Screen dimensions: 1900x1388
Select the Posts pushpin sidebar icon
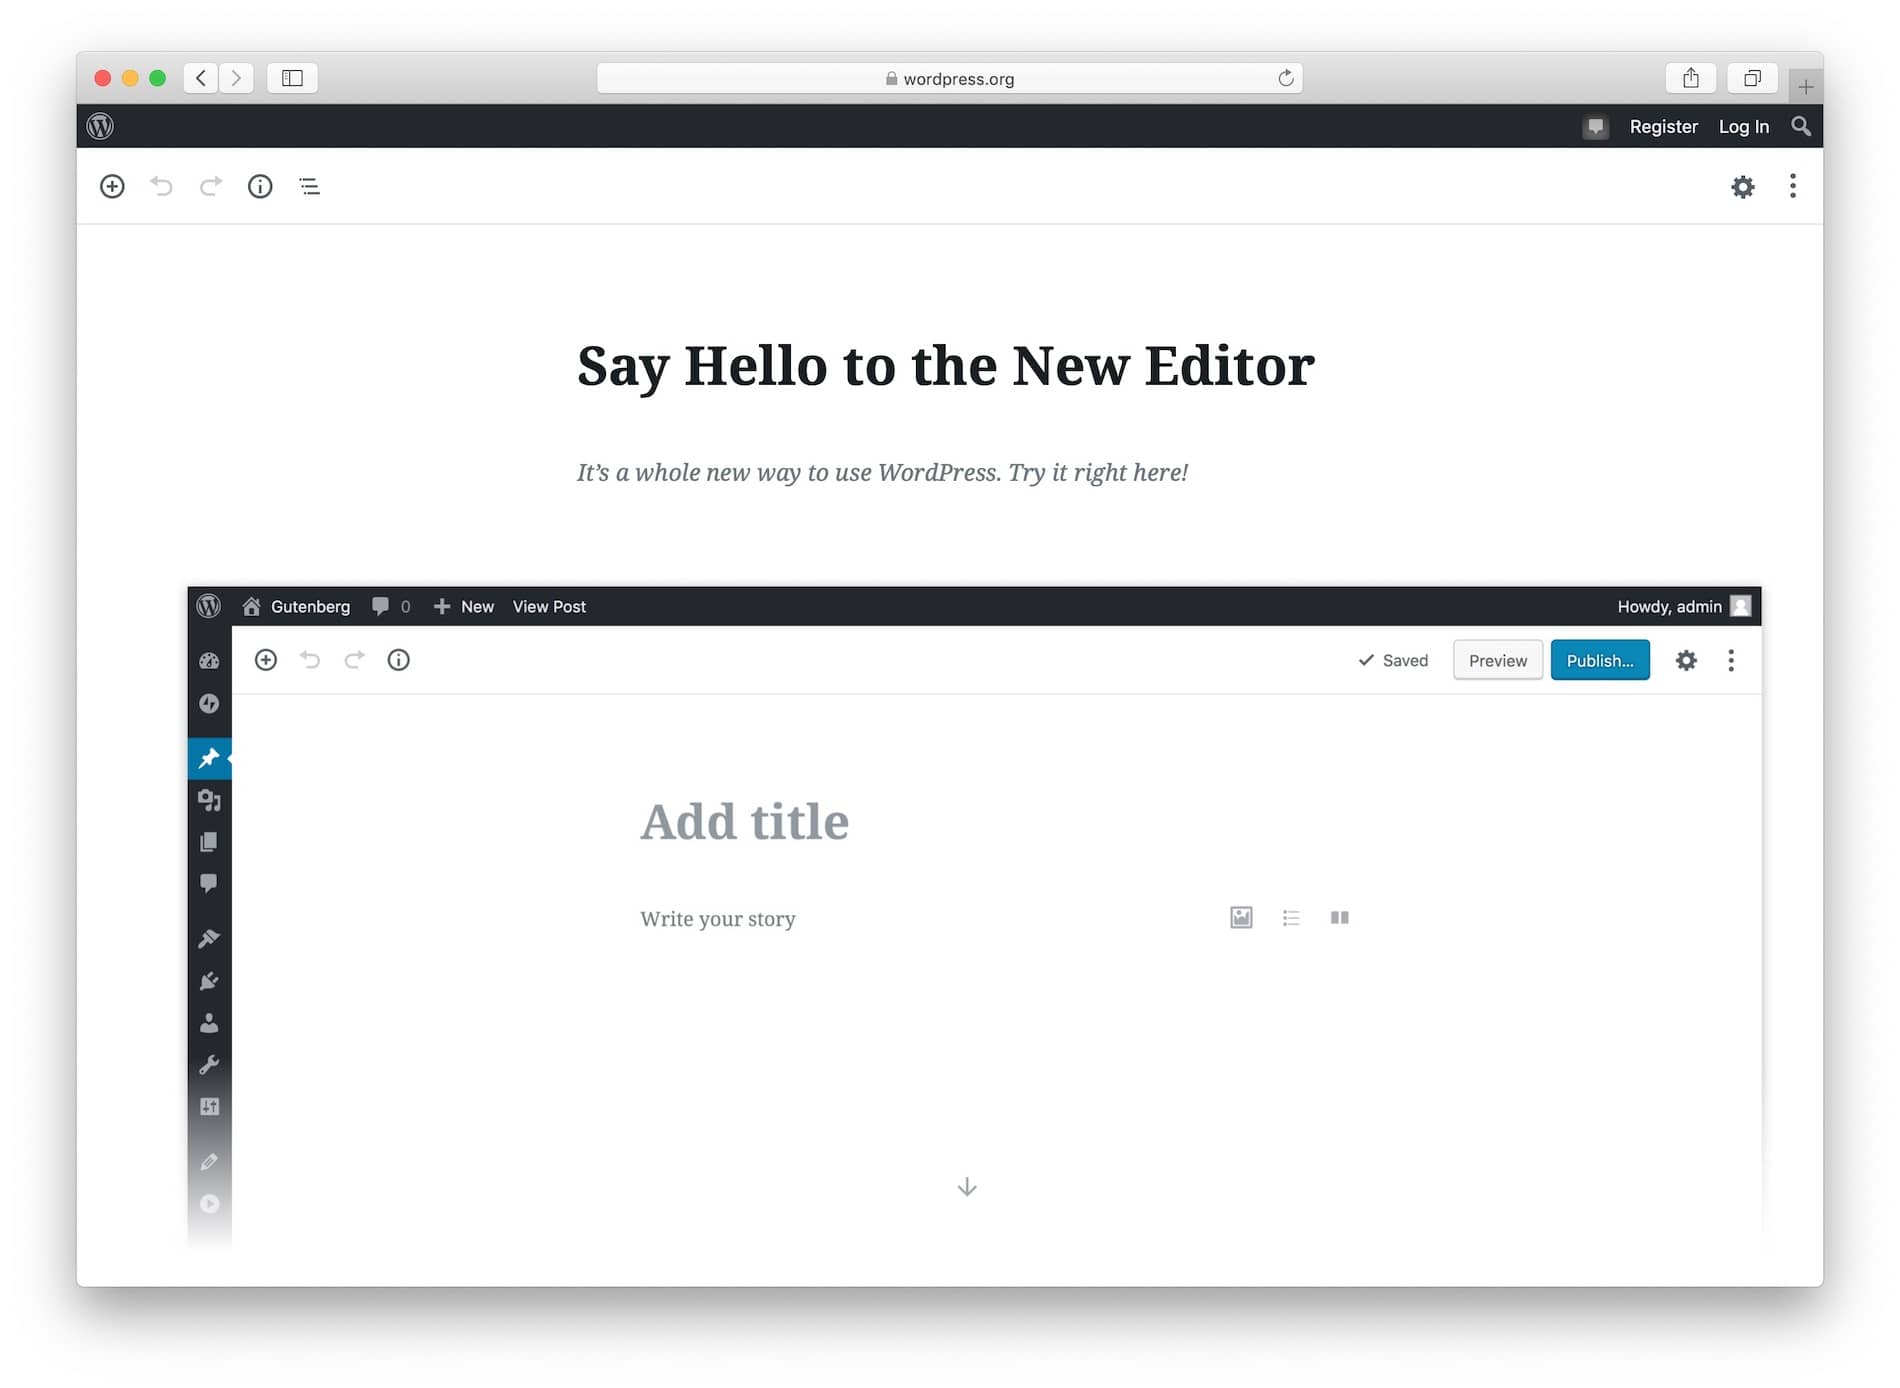coord(209,759)
